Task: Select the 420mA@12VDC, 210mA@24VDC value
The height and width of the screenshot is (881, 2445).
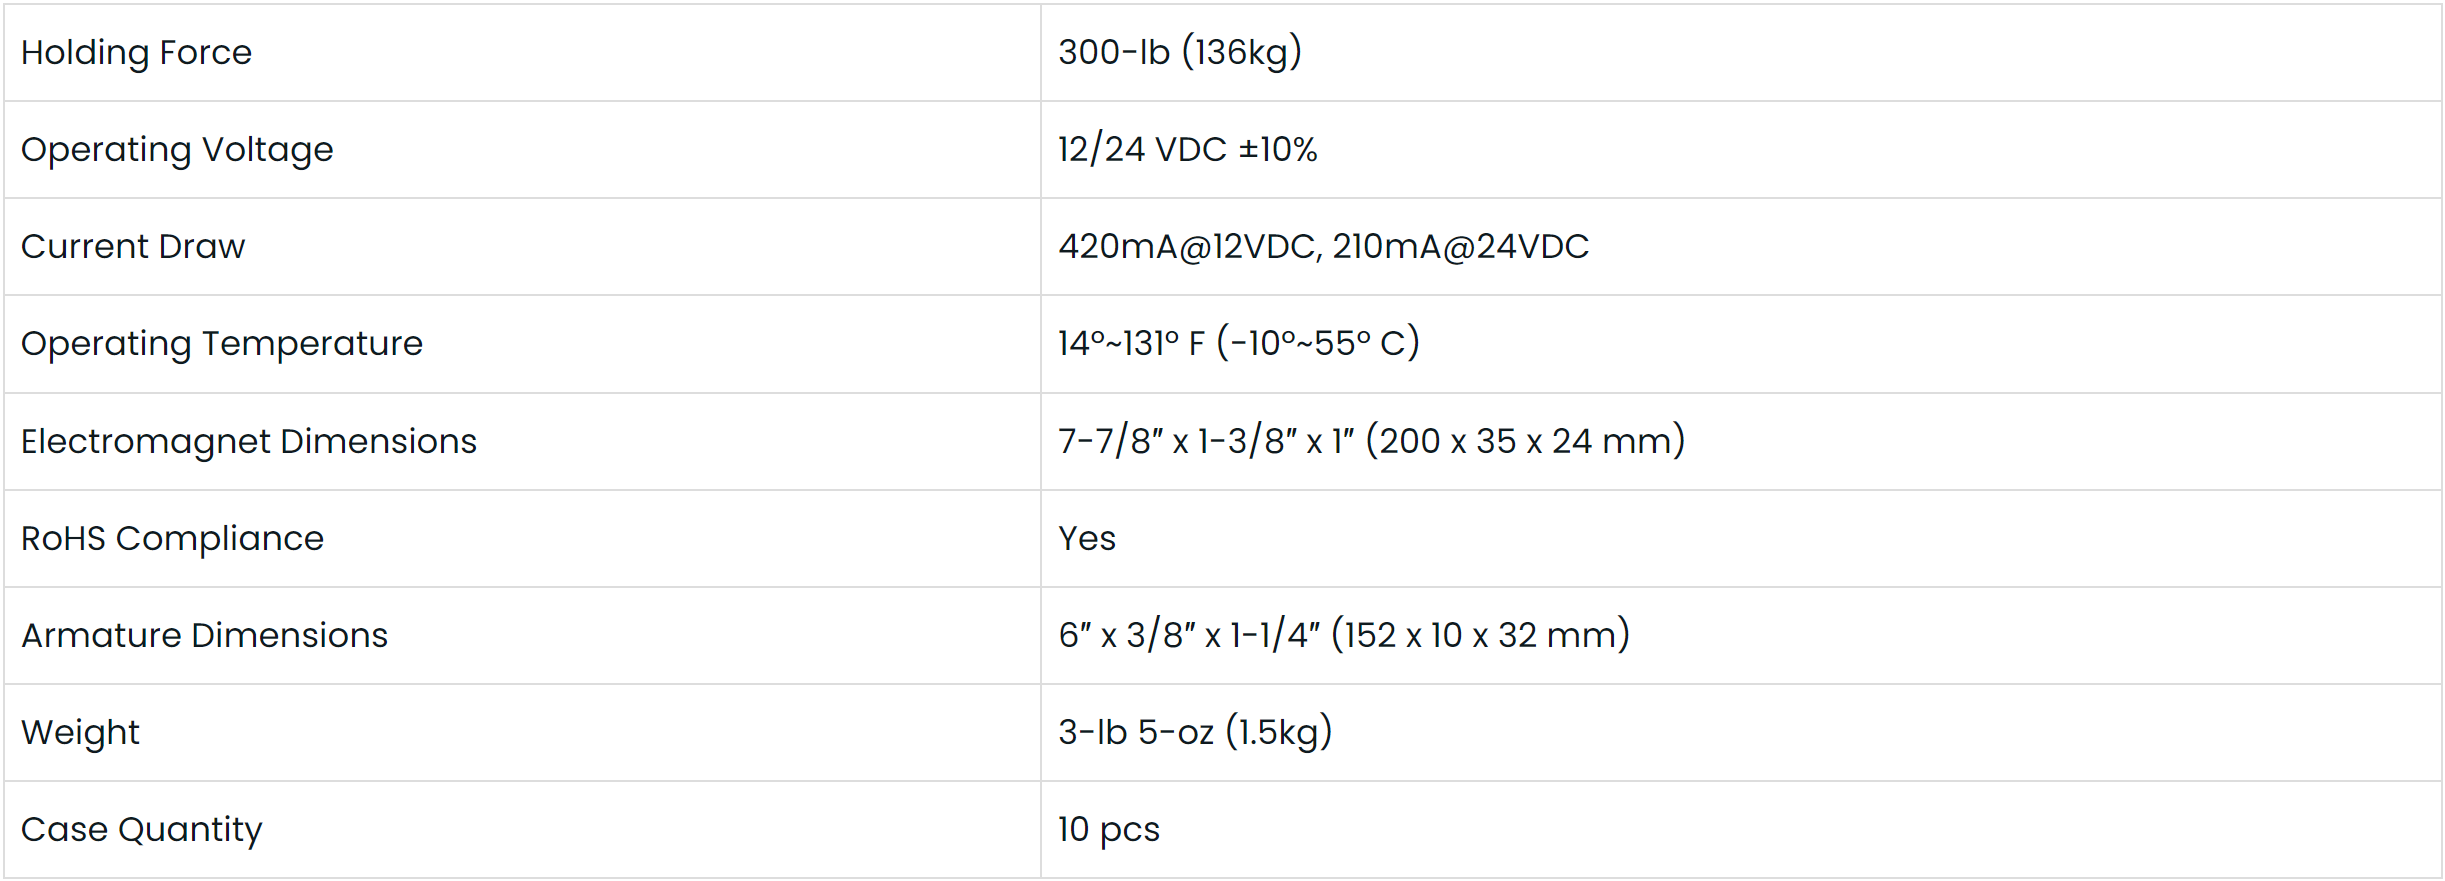Action: (1323, 246)
